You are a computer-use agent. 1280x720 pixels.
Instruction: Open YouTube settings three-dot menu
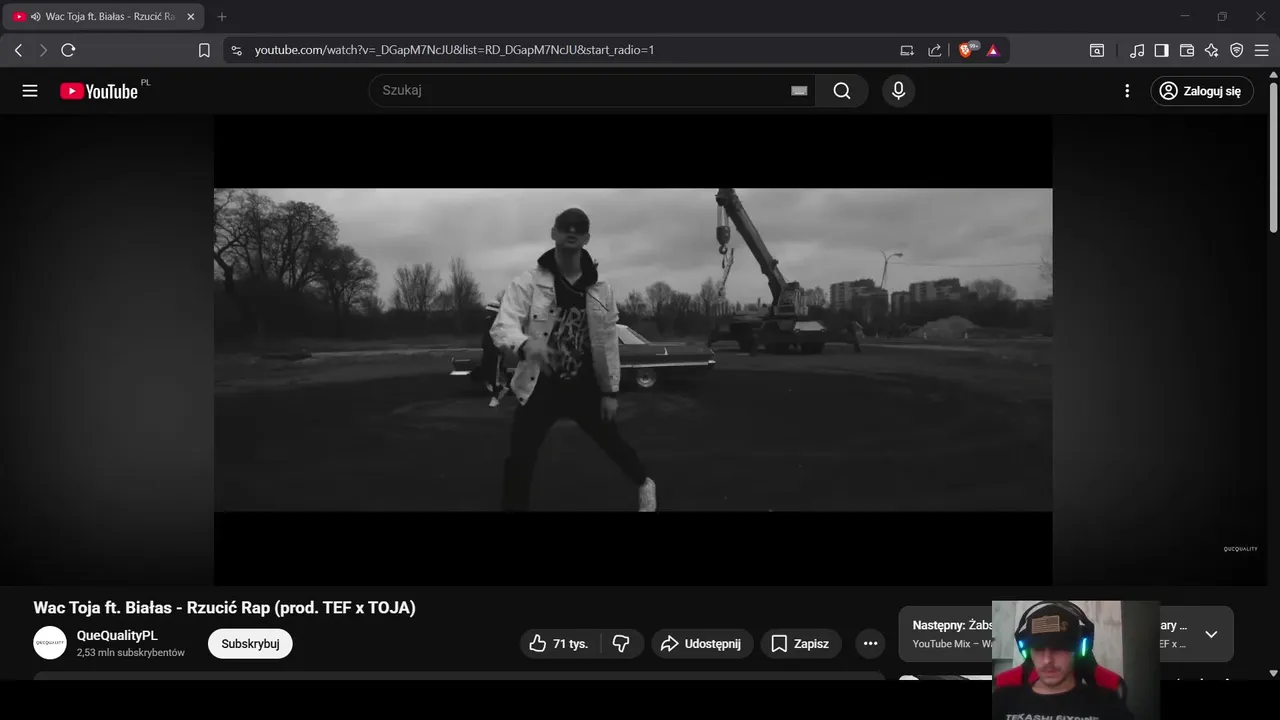(1127, 91)
